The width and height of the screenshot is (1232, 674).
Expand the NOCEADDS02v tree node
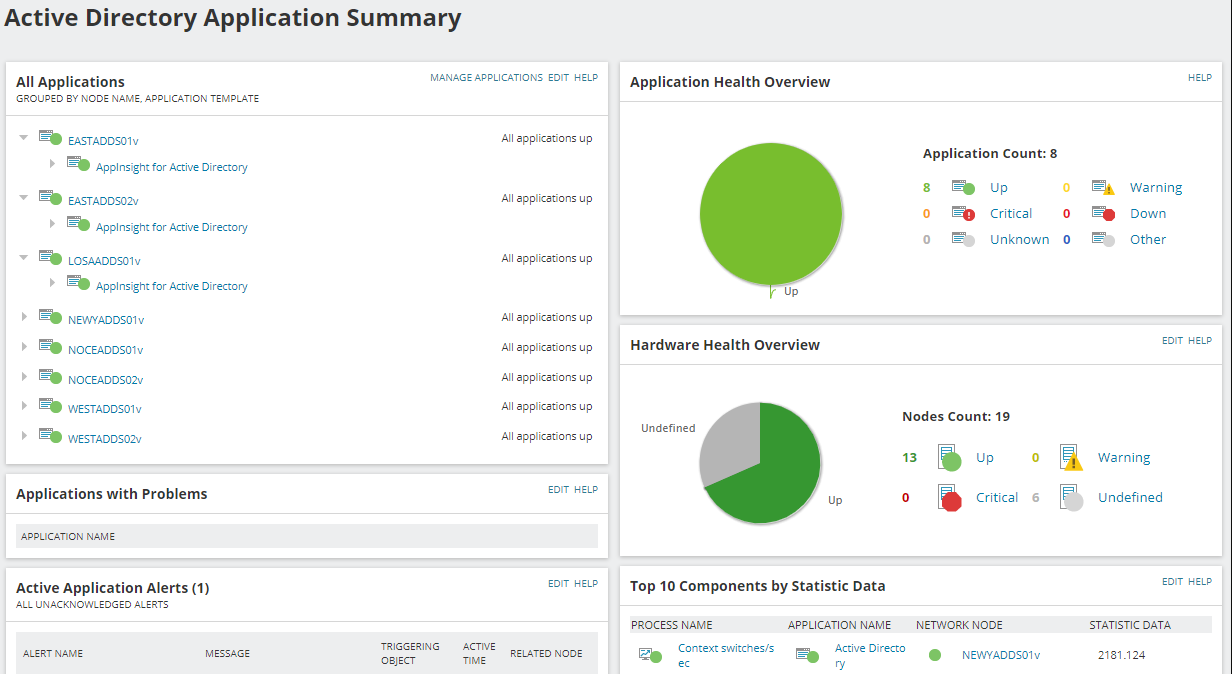click(24, 377)
